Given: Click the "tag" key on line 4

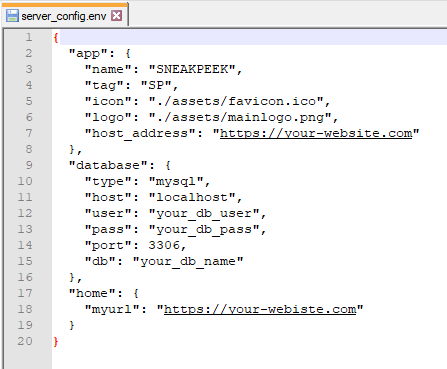Looking at the screenshot, I should pyautogui.click(x=104, y=85).
